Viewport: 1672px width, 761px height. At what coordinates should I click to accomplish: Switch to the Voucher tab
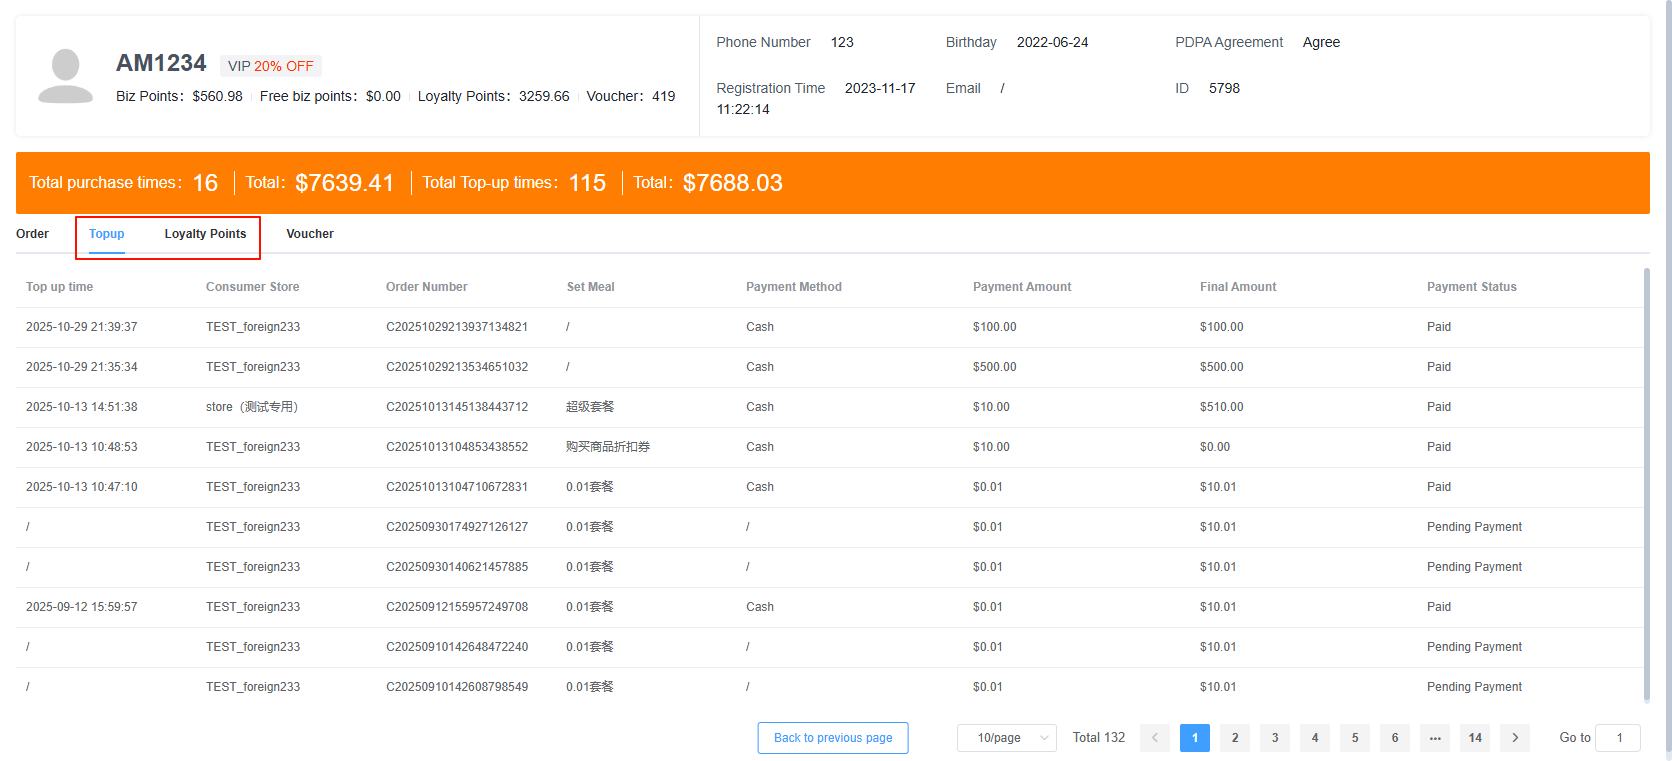click(310, 234)
